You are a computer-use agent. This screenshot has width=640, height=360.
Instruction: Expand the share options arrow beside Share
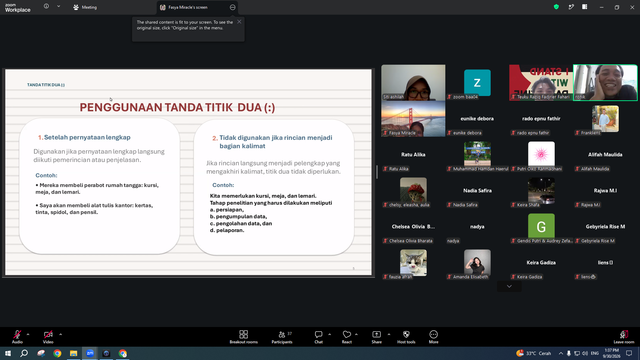click(x=389, y=334)
